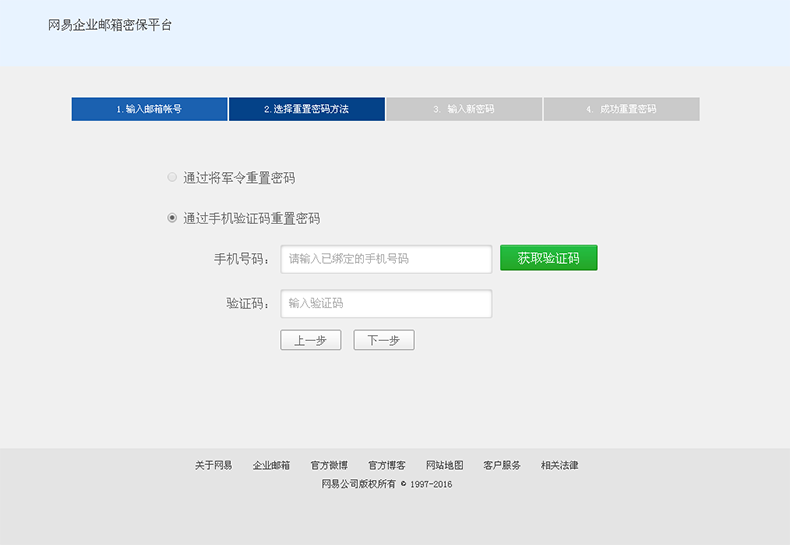Click the 客户服务 customer service link
790x545 pixels.
(x=502, y=465)
